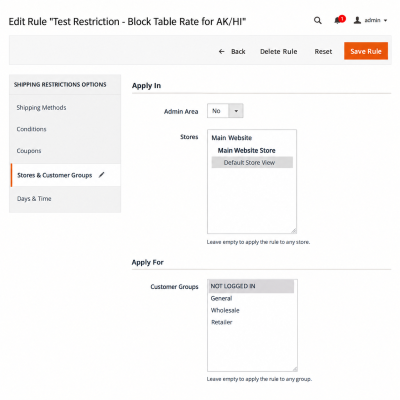Open the search magnifier icon
400x400 pixels.
point(318,21)
